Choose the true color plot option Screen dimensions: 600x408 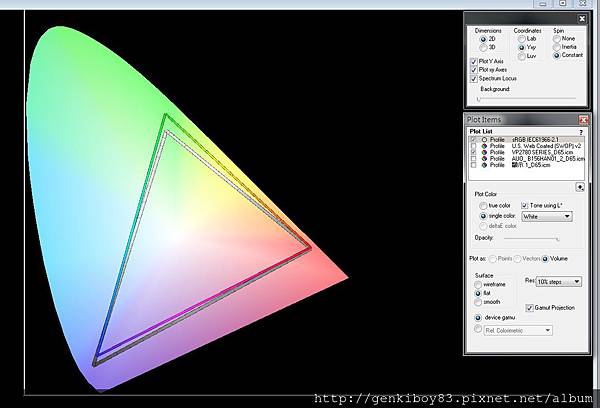[x=483, y=206]
